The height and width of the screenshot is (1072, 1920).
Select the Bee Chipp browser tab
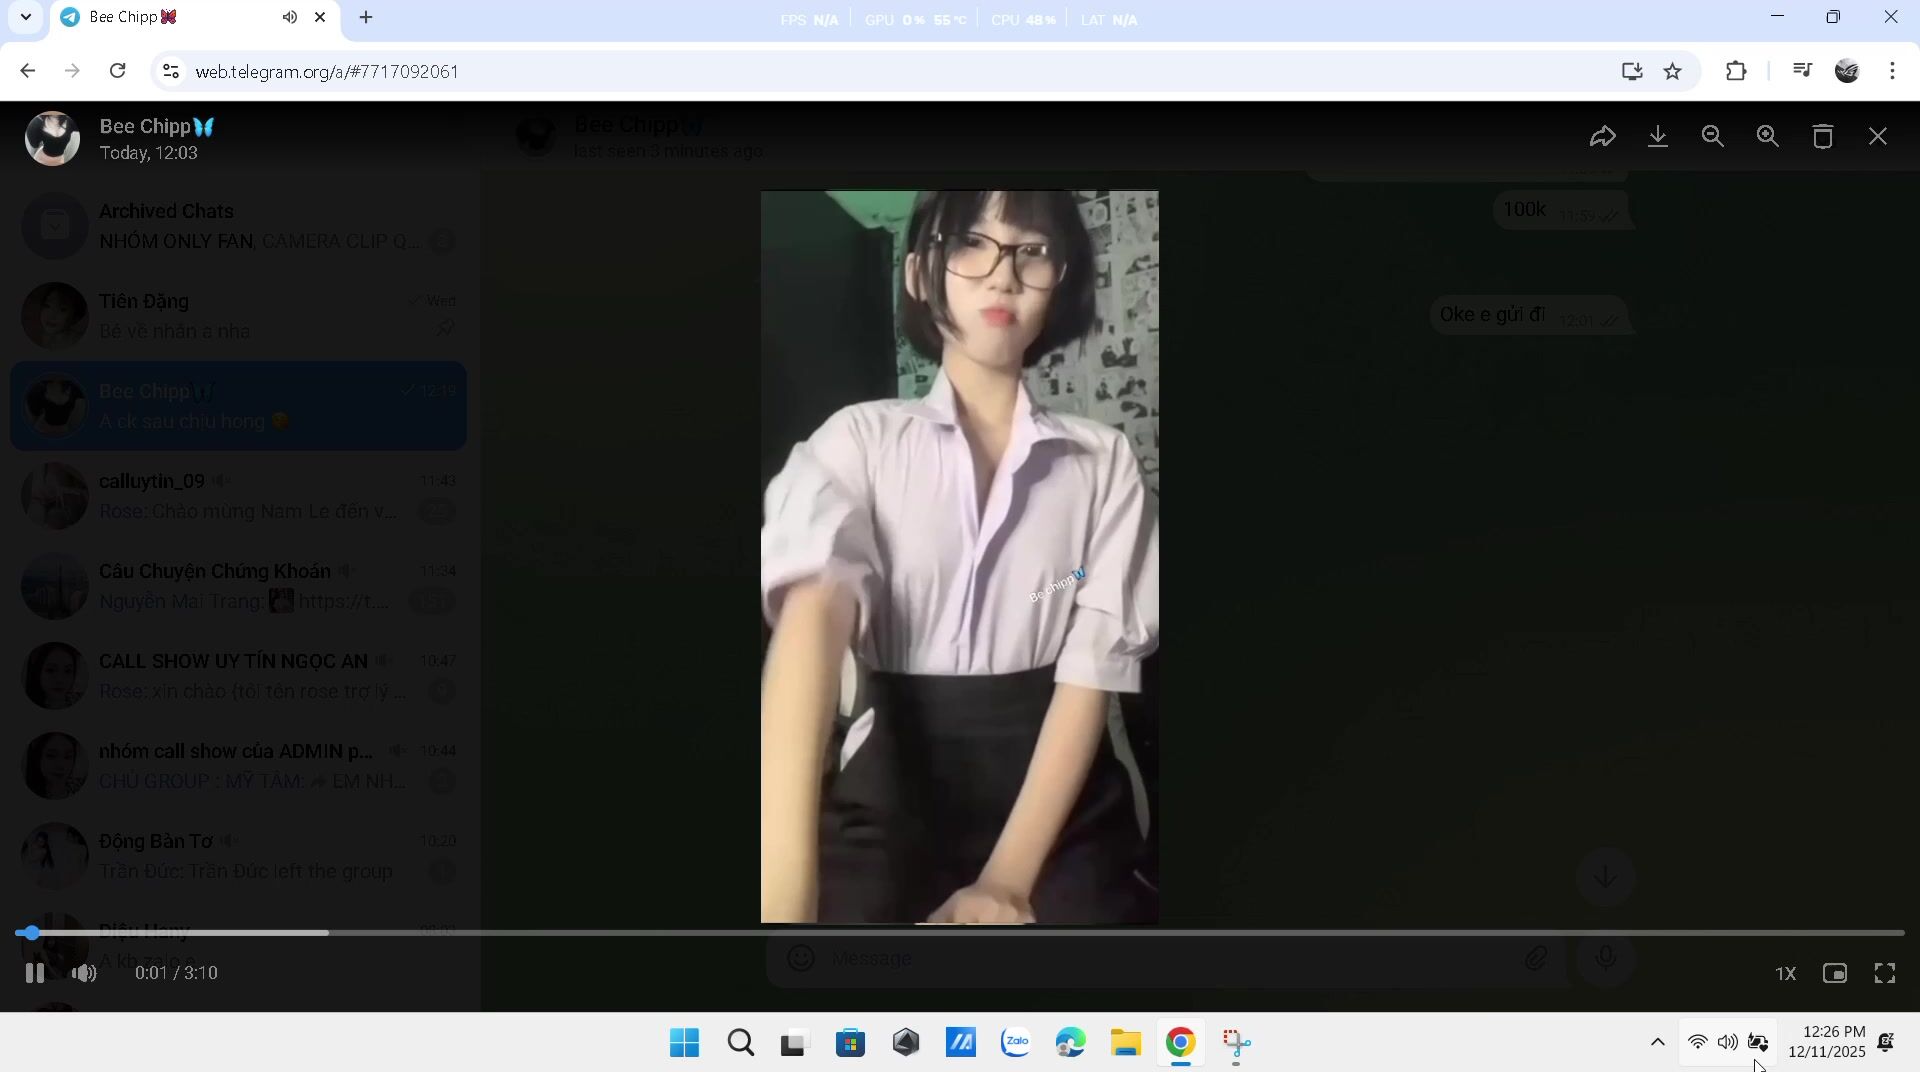(x=195, y=18)
